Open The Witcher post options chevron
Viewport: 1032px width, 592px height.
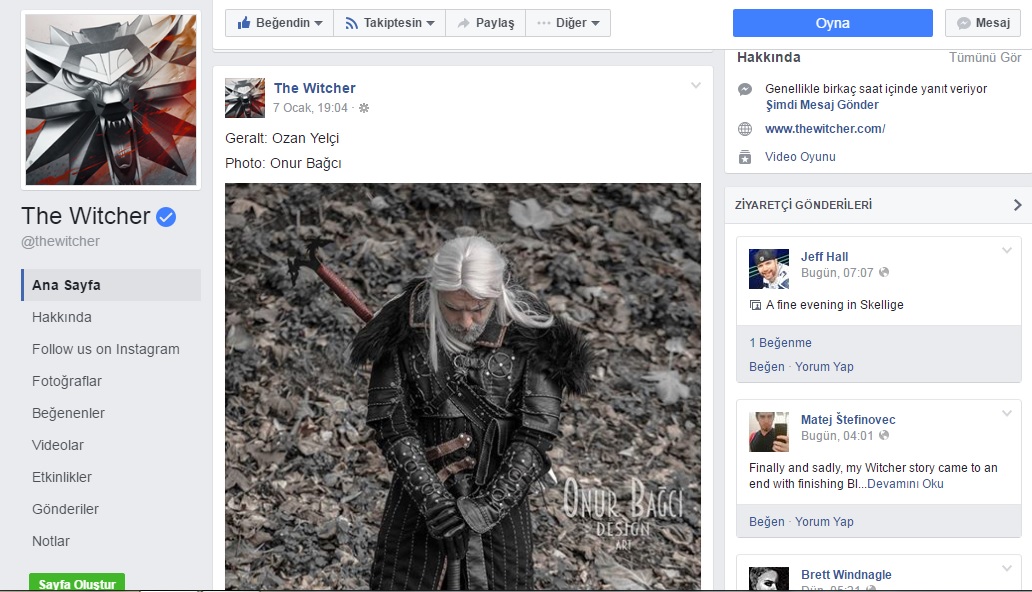pyautogui.click(x=696, y=86)
